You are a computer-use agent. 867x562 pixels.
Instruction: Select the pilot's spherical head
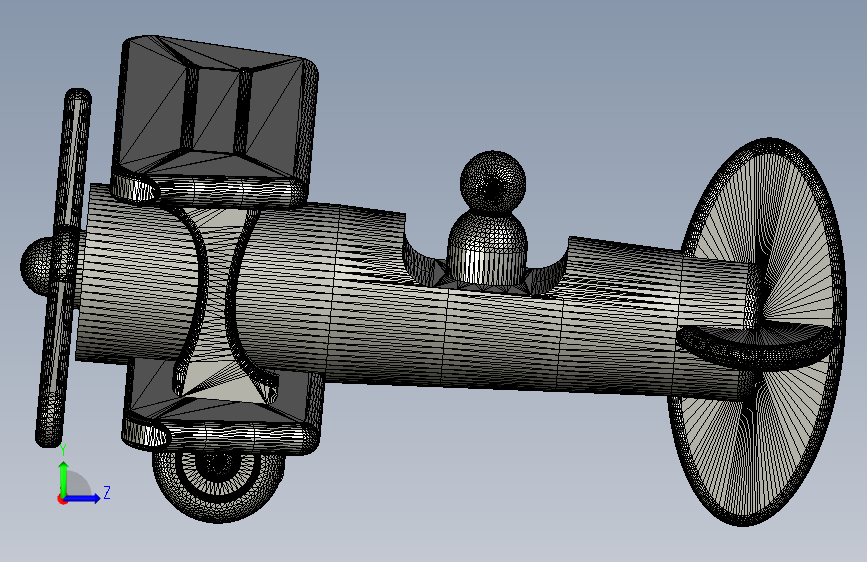pos(493,182)
